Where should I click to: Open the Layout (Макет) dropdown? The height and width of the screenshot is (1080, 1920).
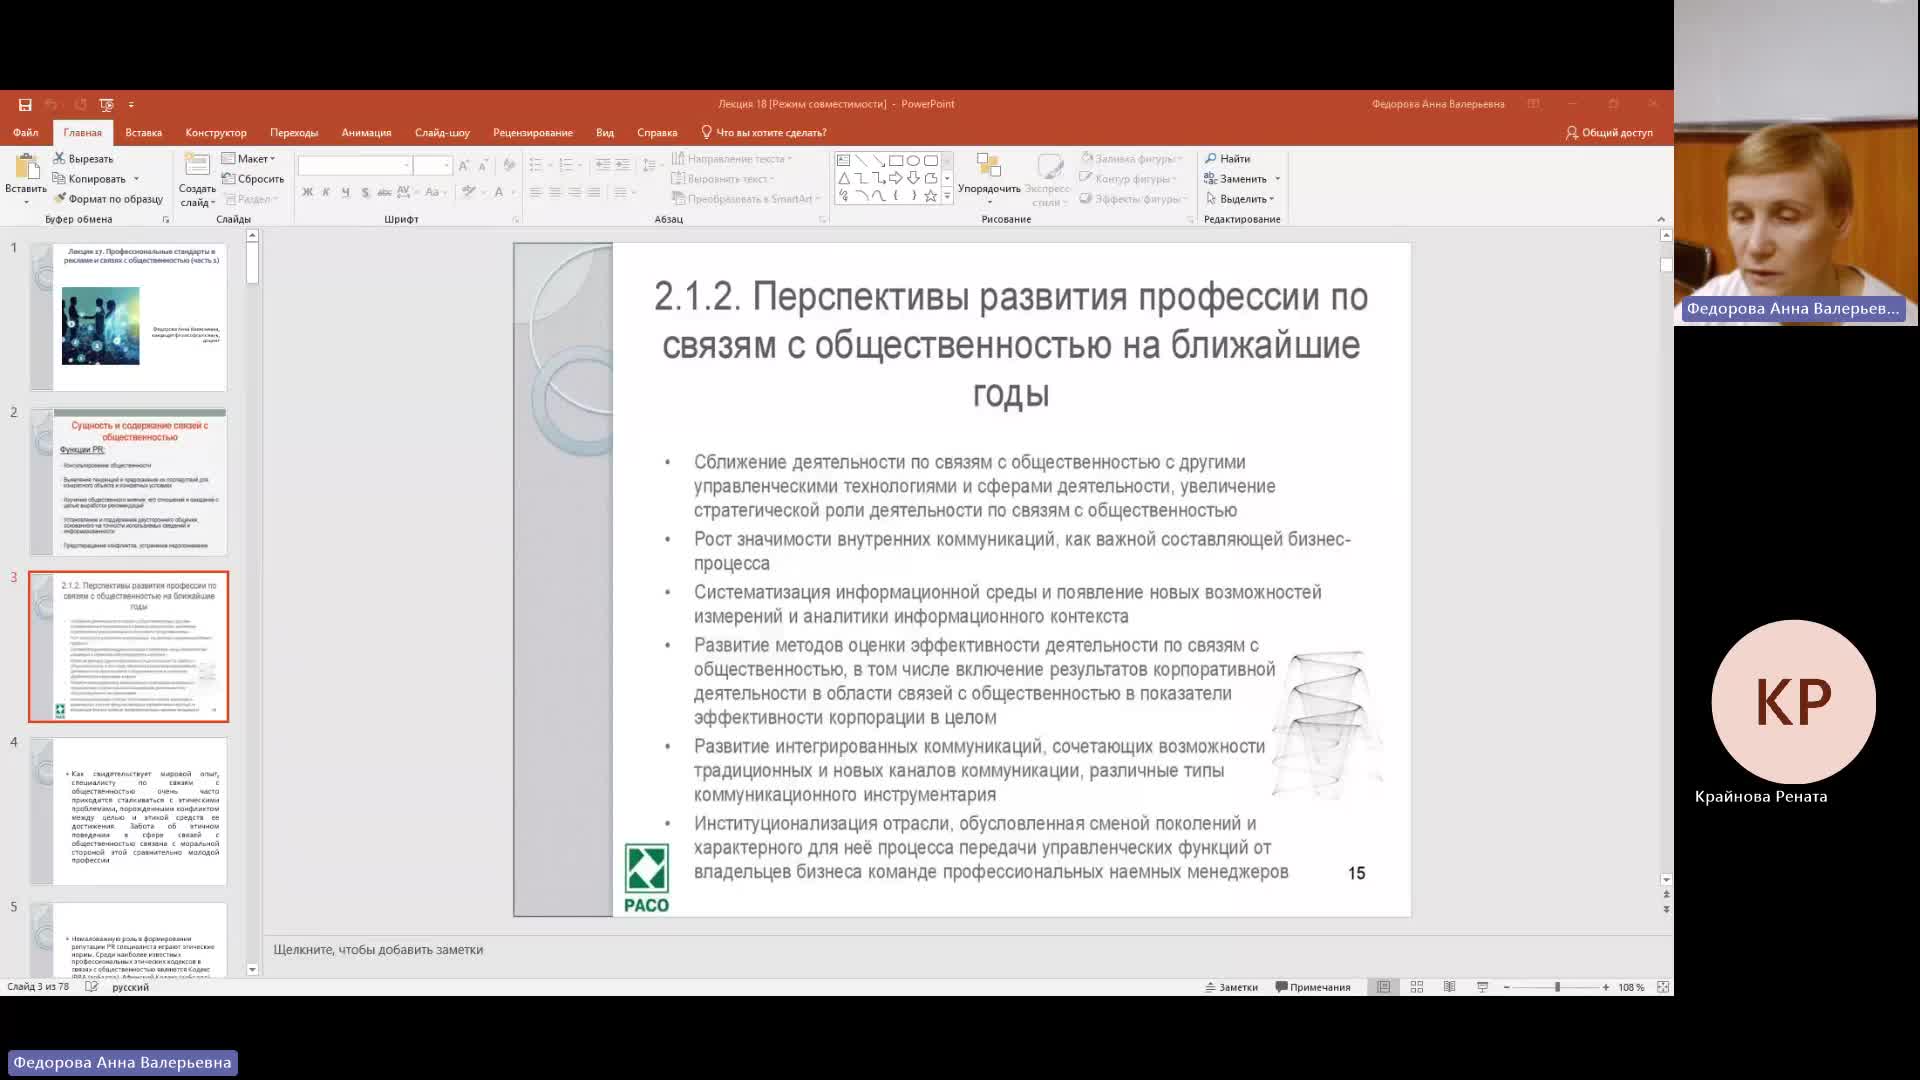point(249,159)
